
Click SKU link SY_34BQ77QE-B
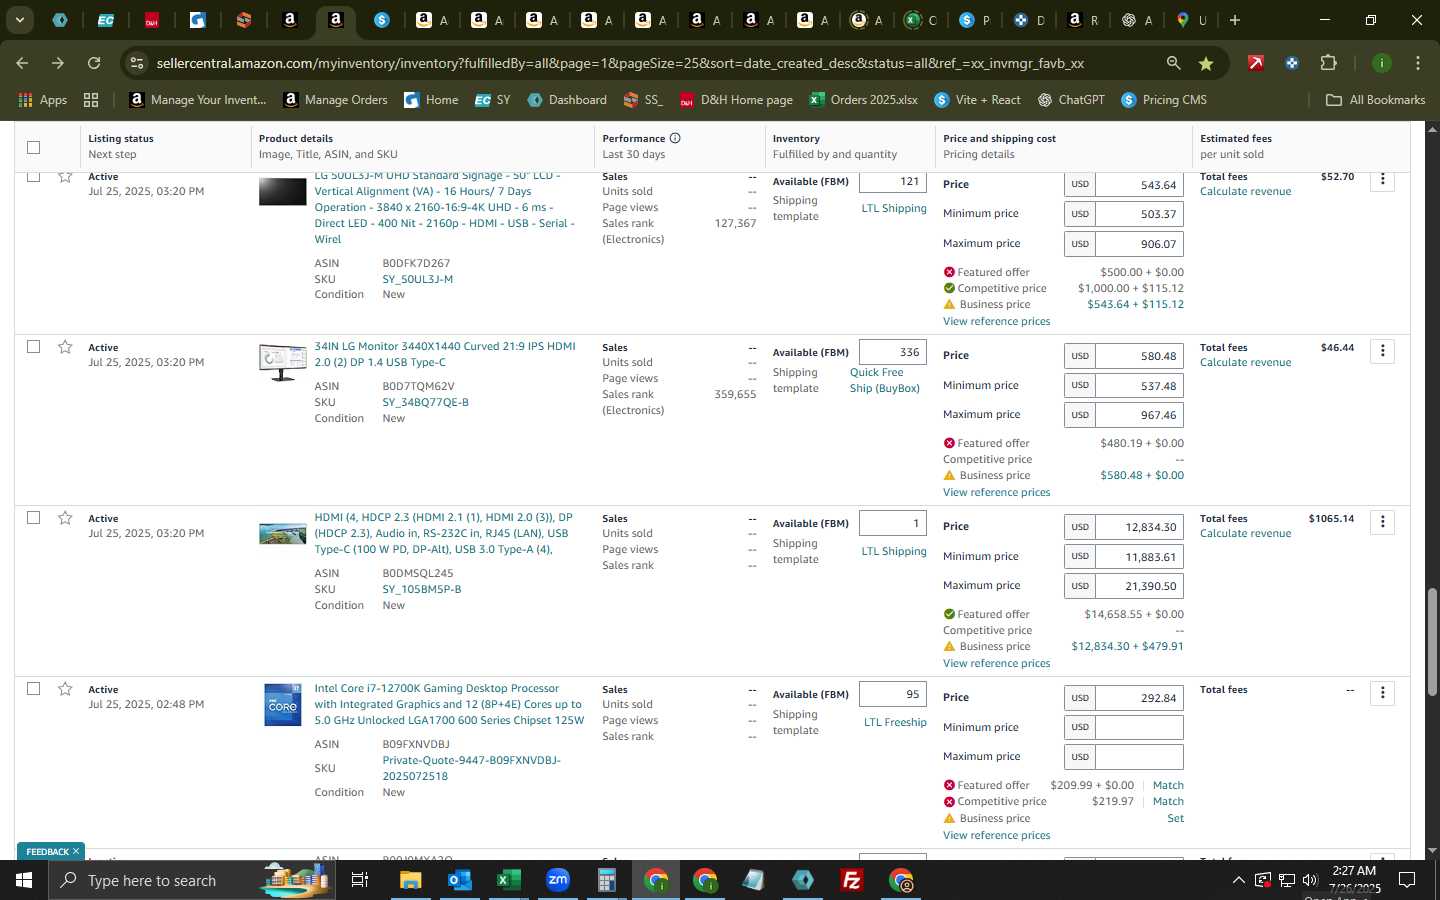point(425,402)
